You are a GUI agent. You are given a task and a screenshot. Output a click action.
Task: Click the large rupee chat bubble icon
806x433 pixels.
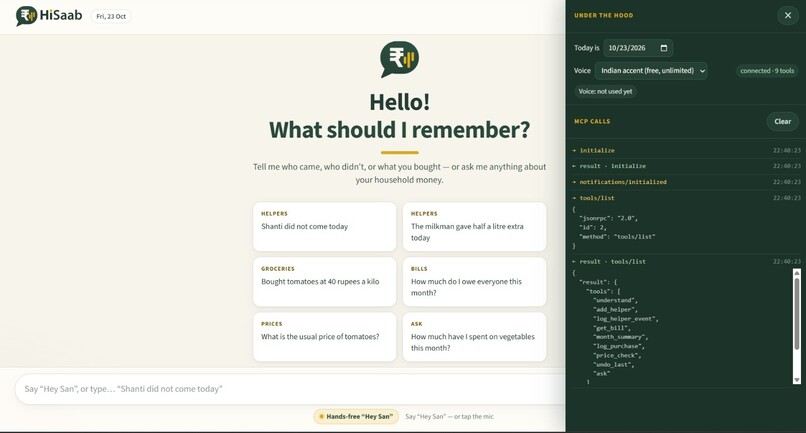399,59
